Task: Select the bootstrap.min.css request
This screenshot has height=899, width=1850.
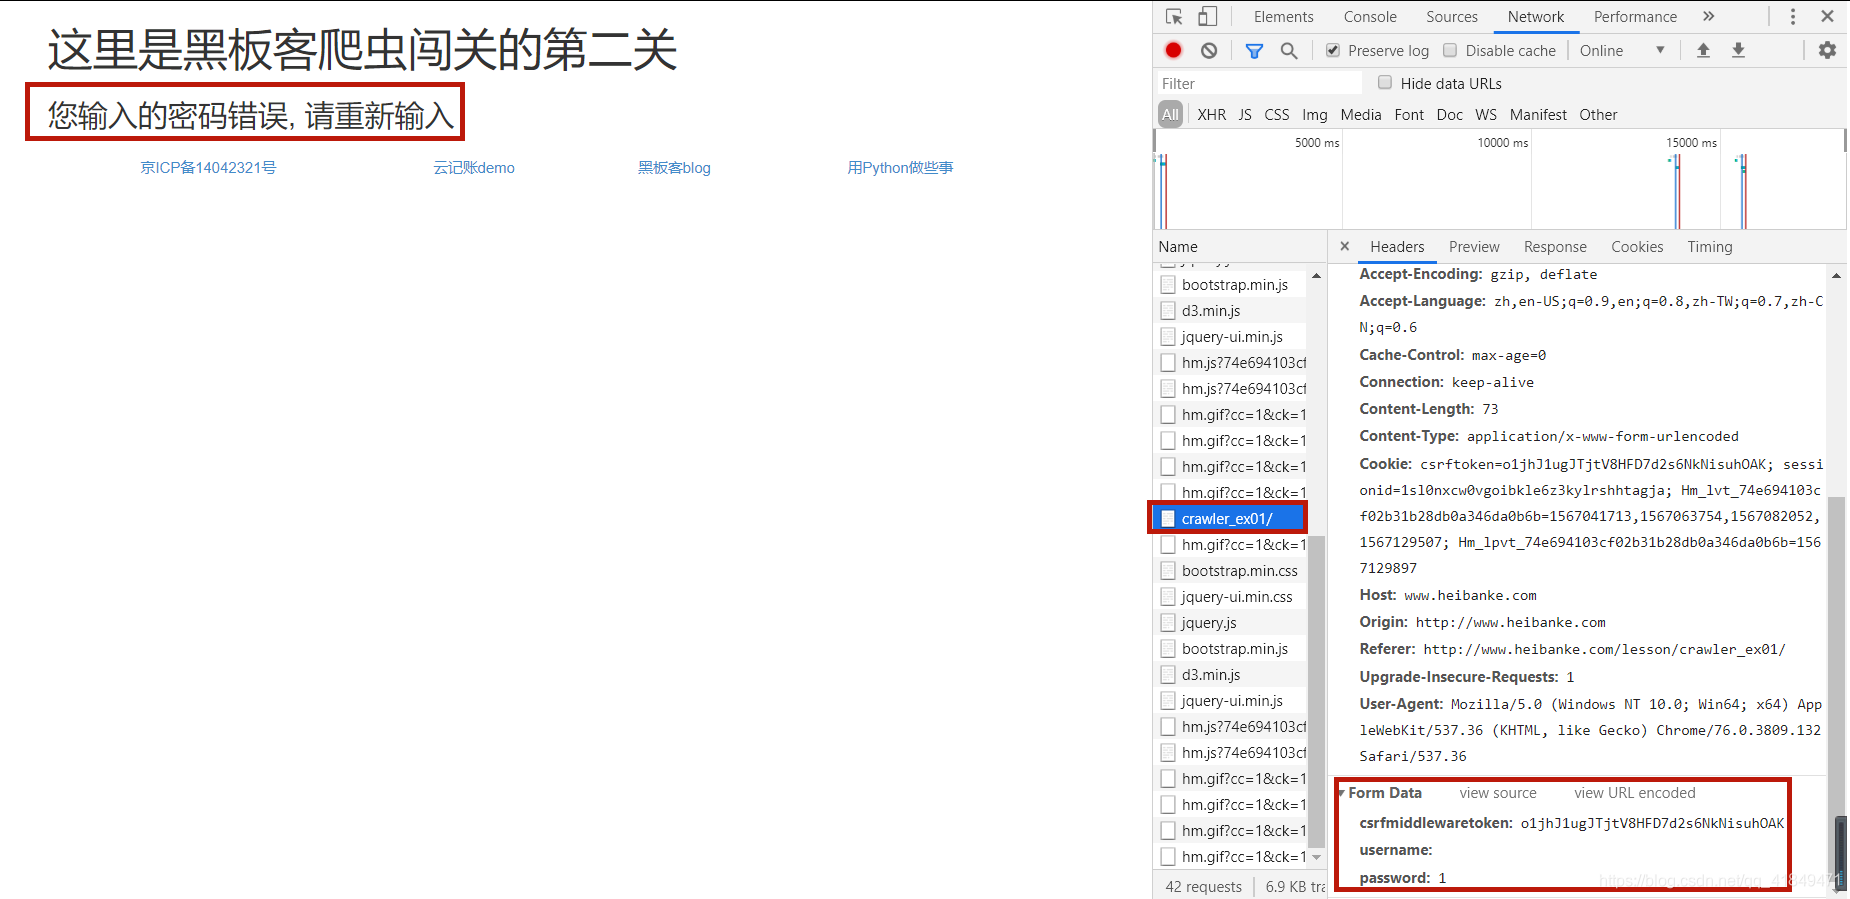Action: (1230, 570)
